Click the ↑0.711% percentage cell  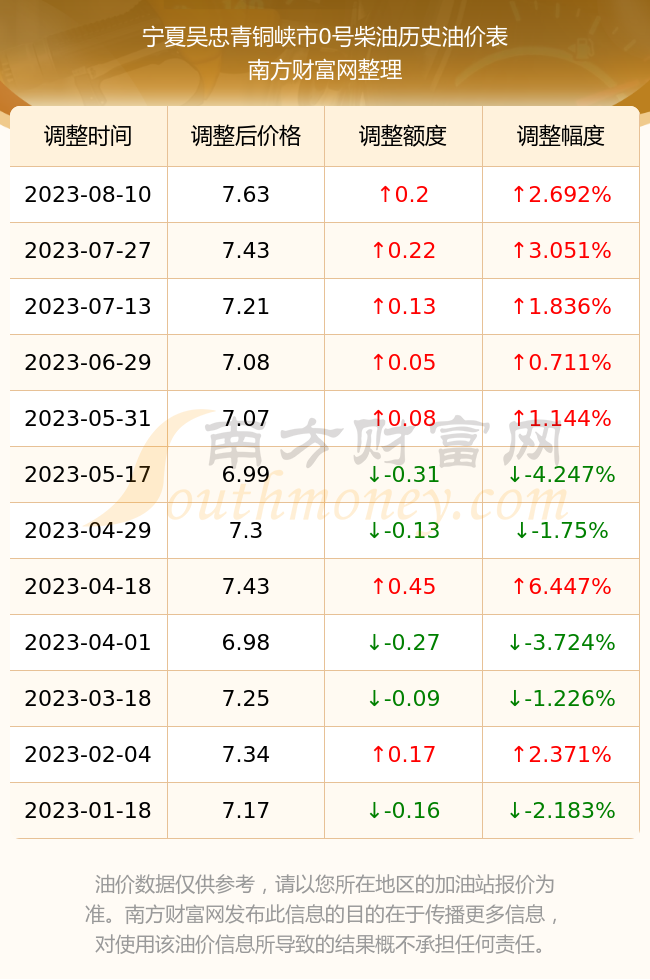561,362
